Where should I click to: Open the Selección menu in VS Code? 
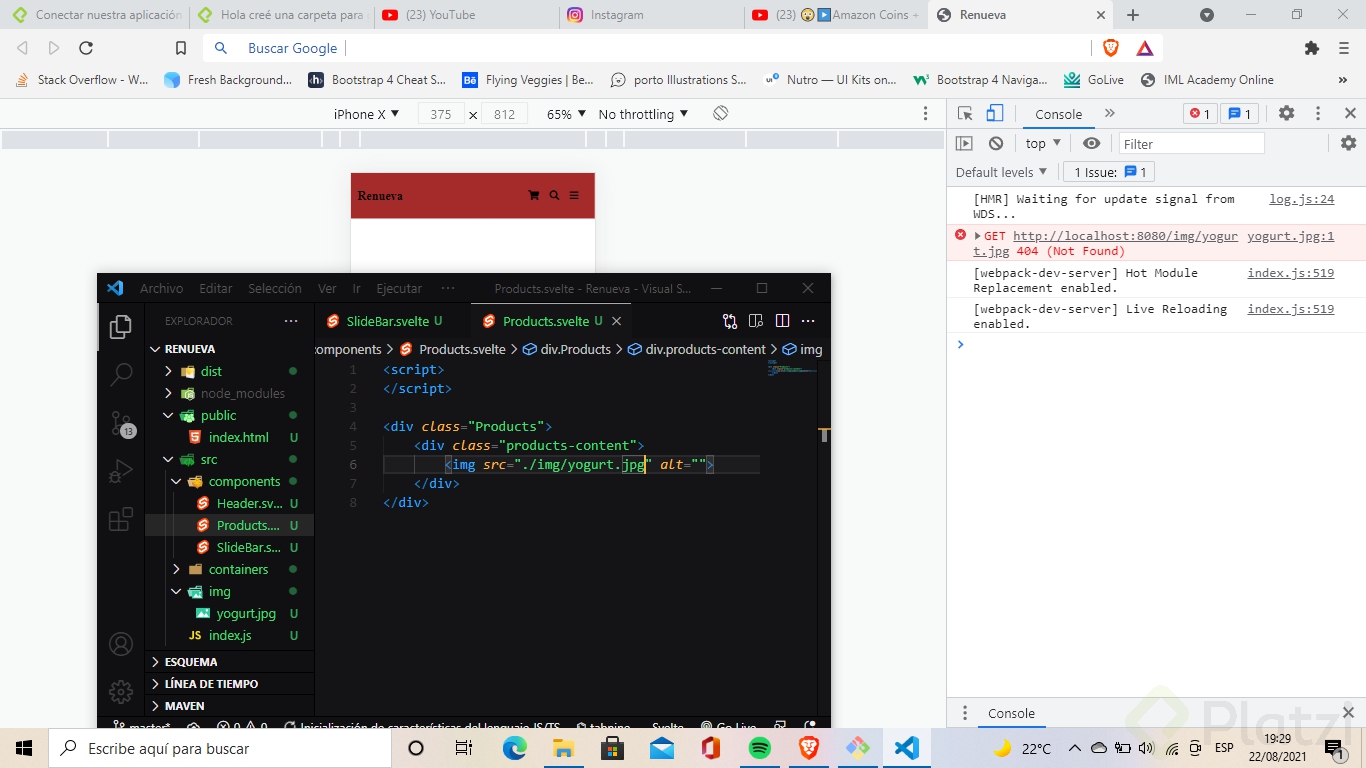point(275,288)
